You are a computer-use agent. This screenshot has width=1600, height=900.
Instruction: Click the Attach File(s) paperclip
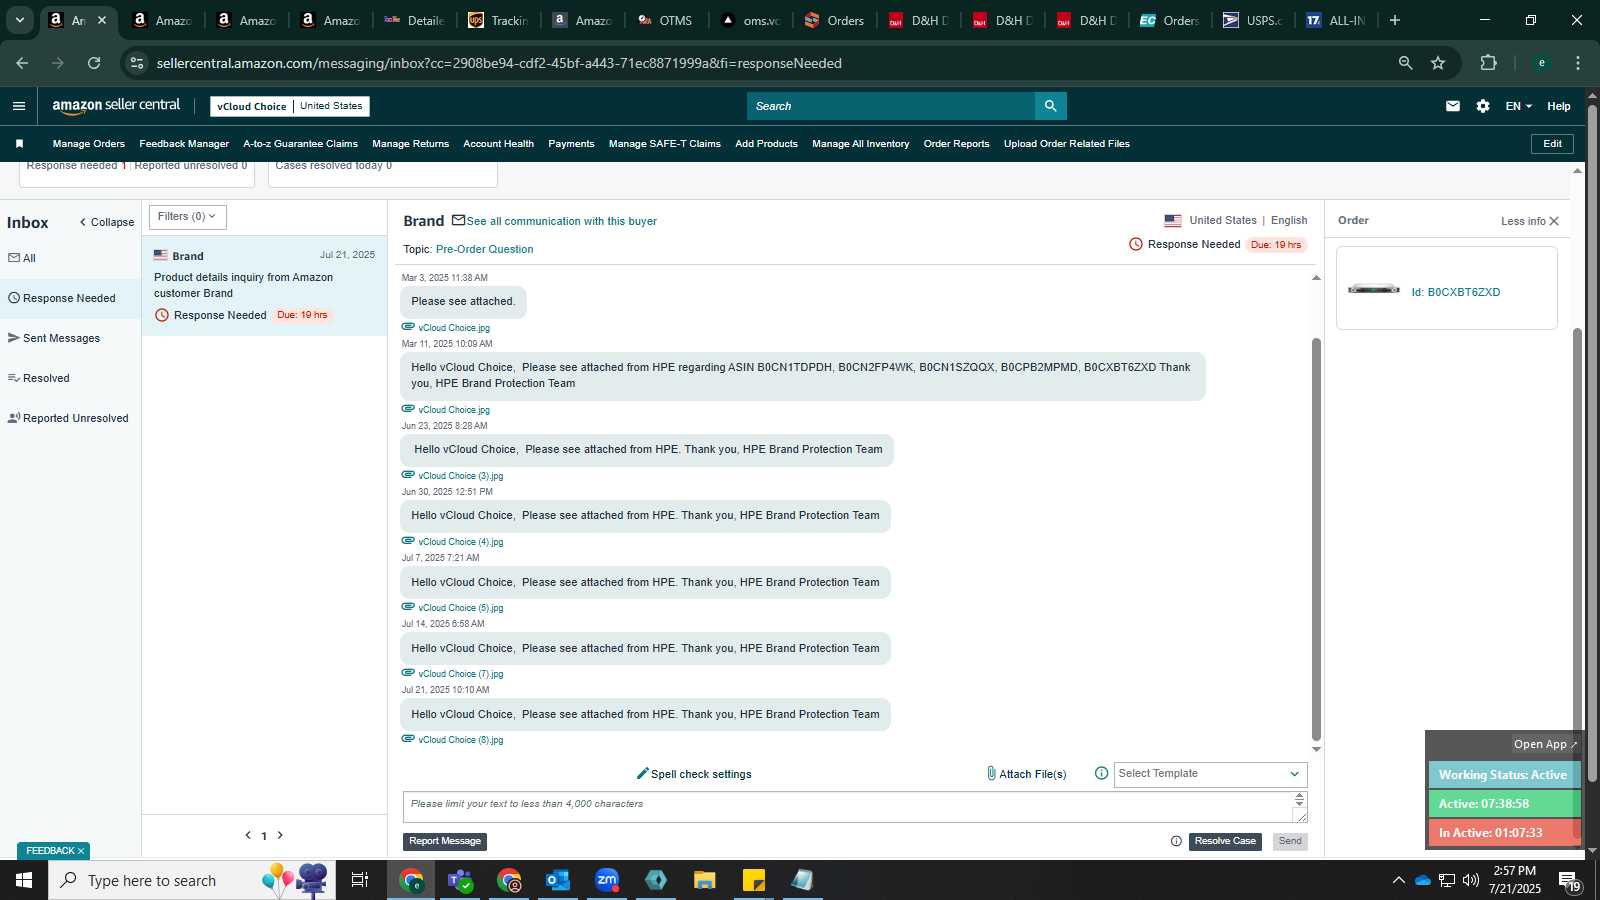(x=991, y=774)
